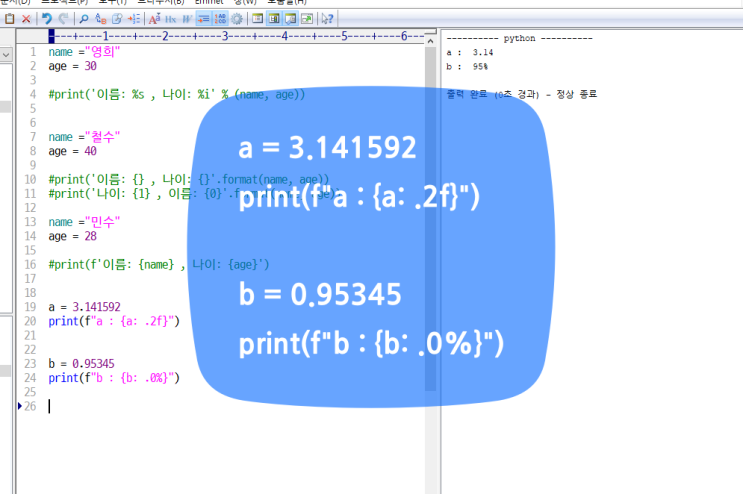This screenshot has height=494, width=743.
Task: Open Preferences via the gear icon
Action: point(237,19)
